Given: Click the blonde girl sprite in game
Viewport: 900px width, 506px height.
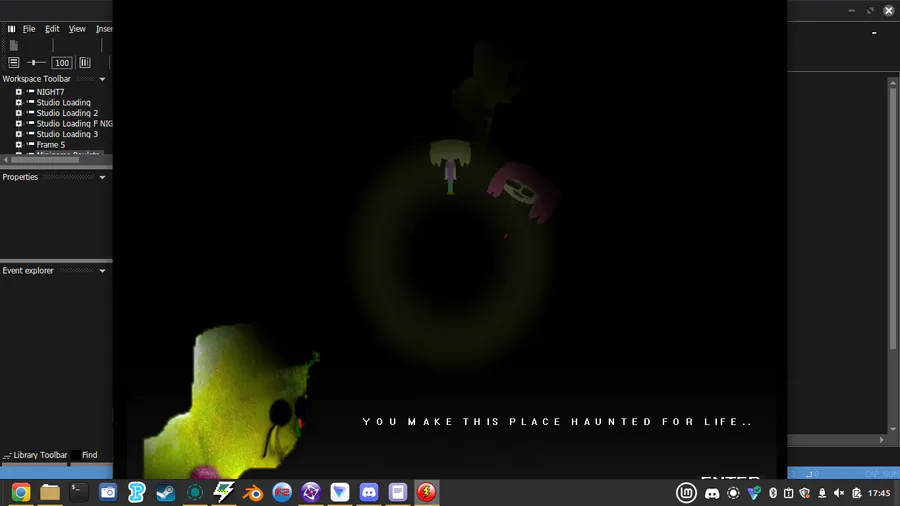Looking at the screenshot, I should (x=451, y=166).
